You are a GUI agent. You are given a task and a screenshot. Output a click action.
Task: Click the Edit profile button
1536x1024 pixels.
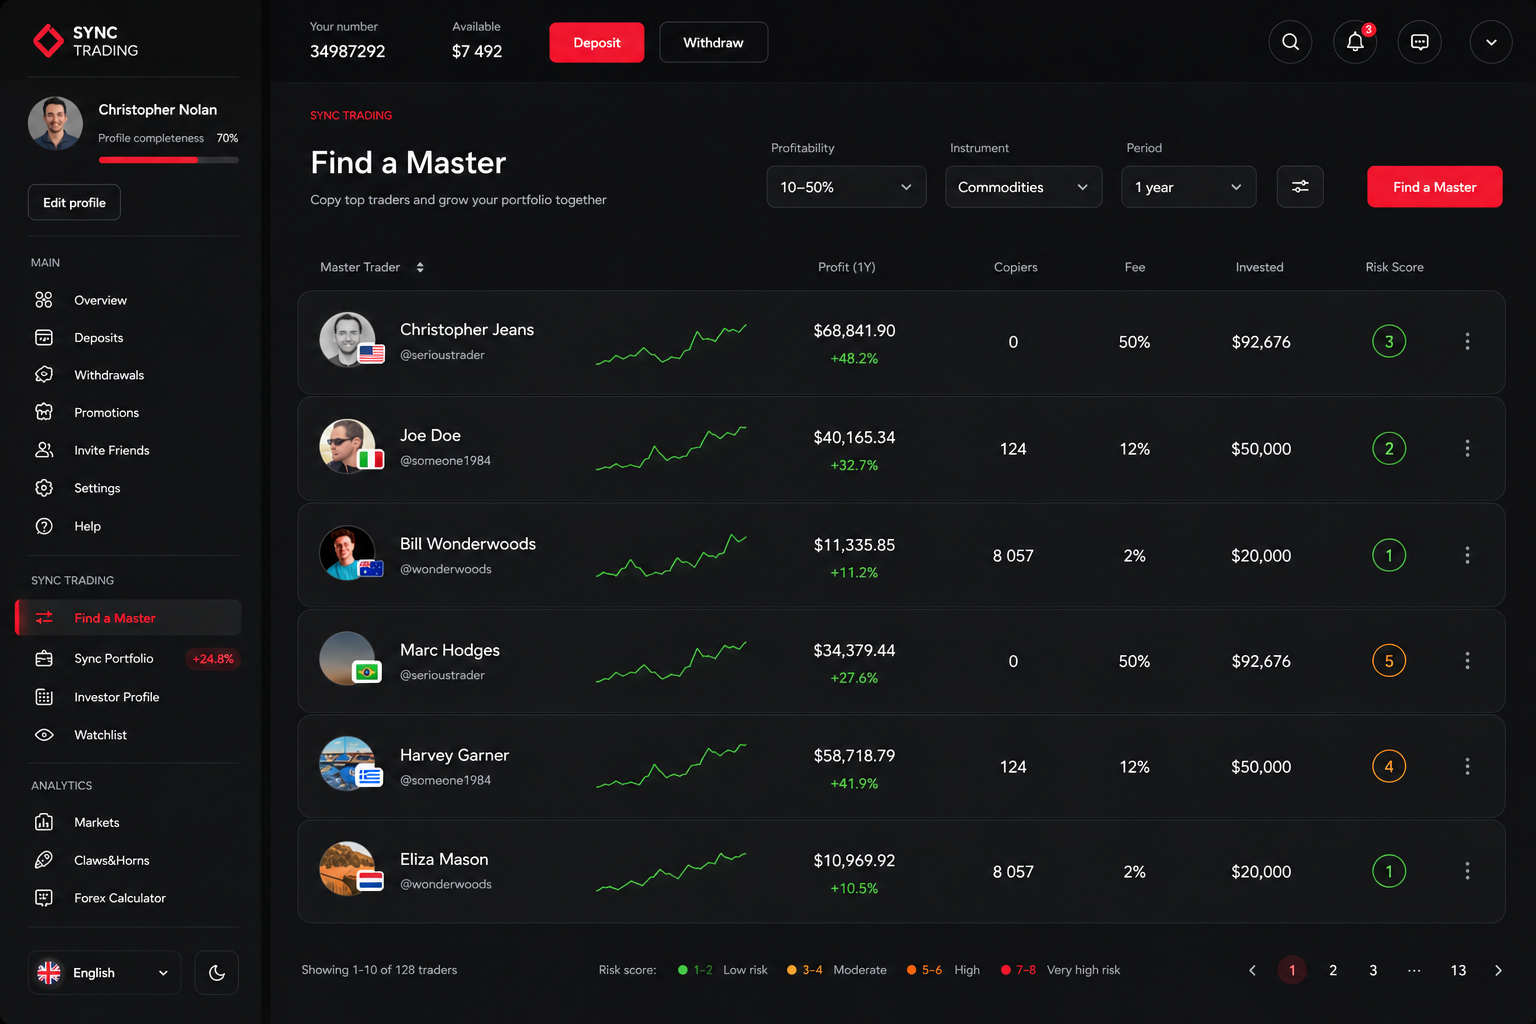click(74, 202)
